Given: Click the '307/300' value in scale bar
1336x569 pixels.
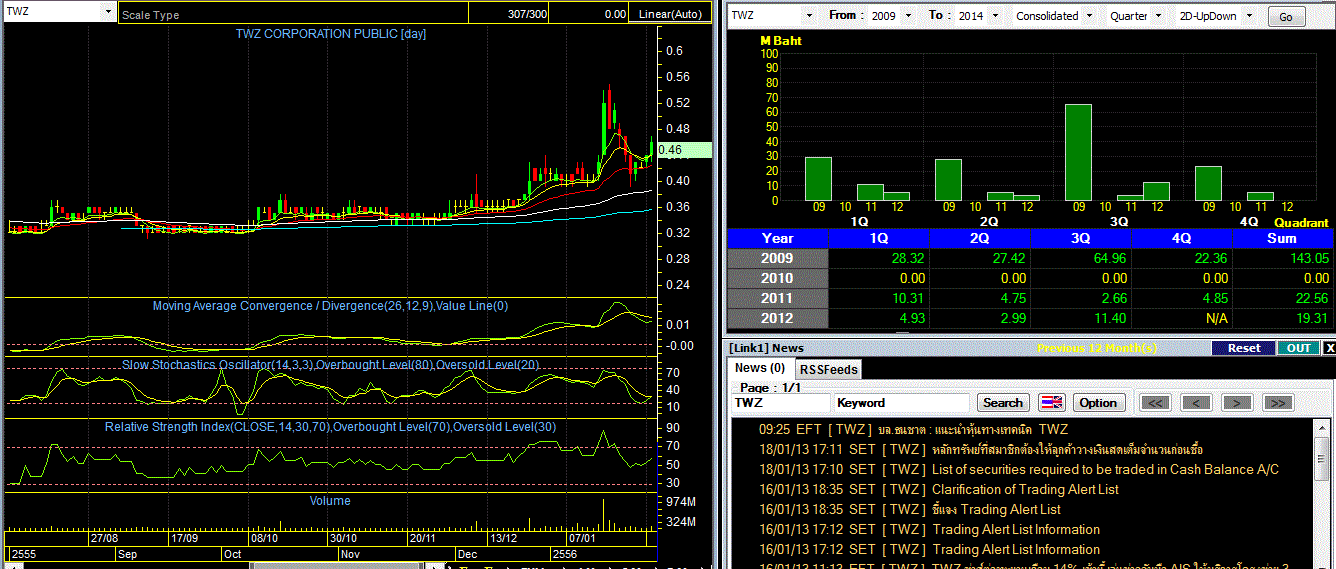Looking at the screenshot, I should point(527,15).
